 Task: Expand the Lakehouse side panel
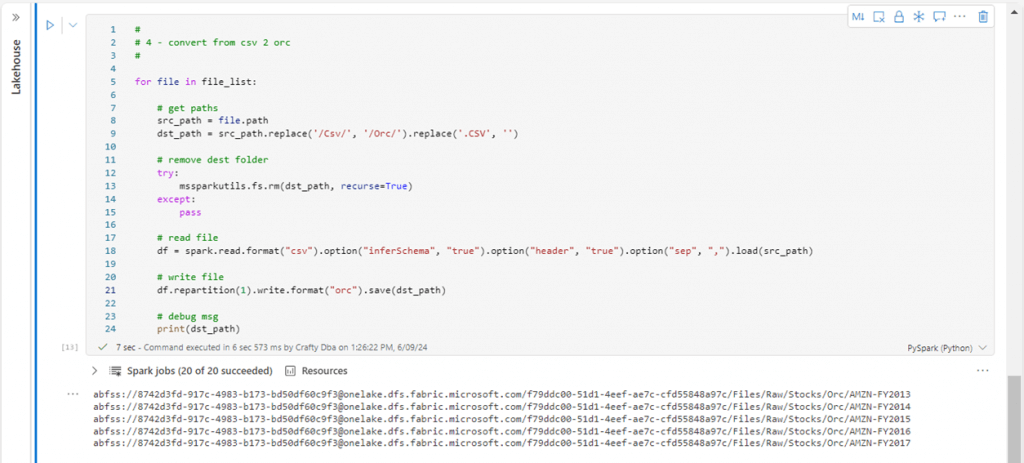point(16,17)
